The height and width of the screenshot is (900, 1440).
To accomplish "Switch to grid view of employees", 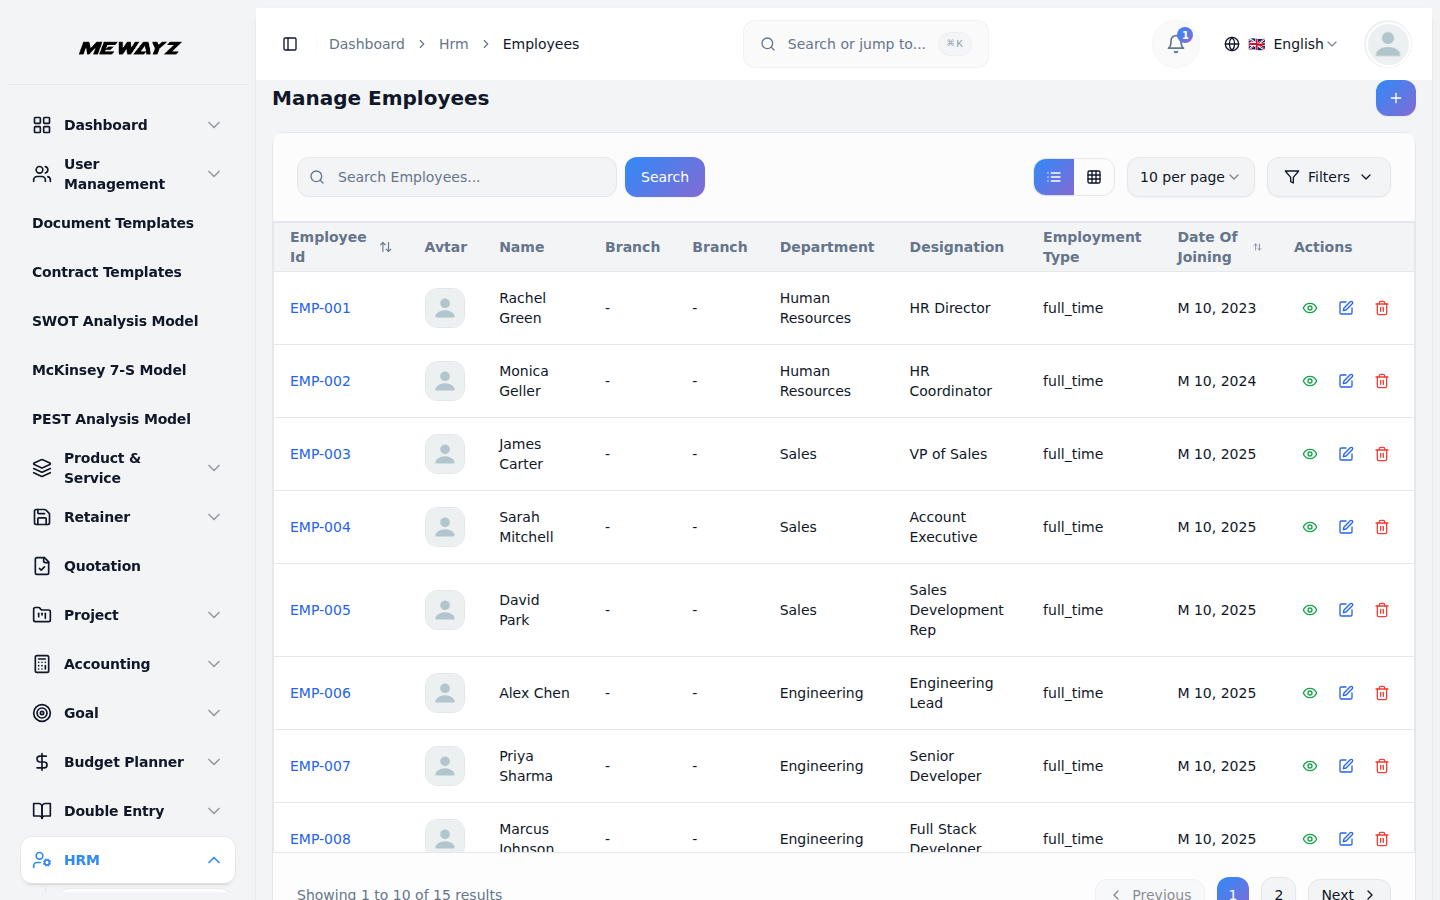I will 1095,176.
